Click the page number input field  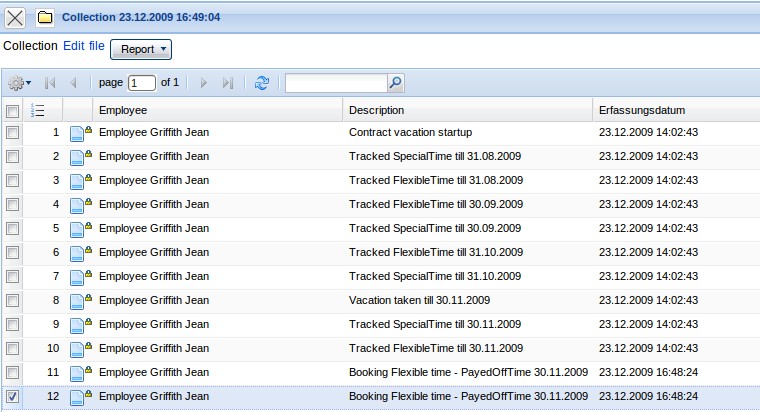(x=142, y=83)
